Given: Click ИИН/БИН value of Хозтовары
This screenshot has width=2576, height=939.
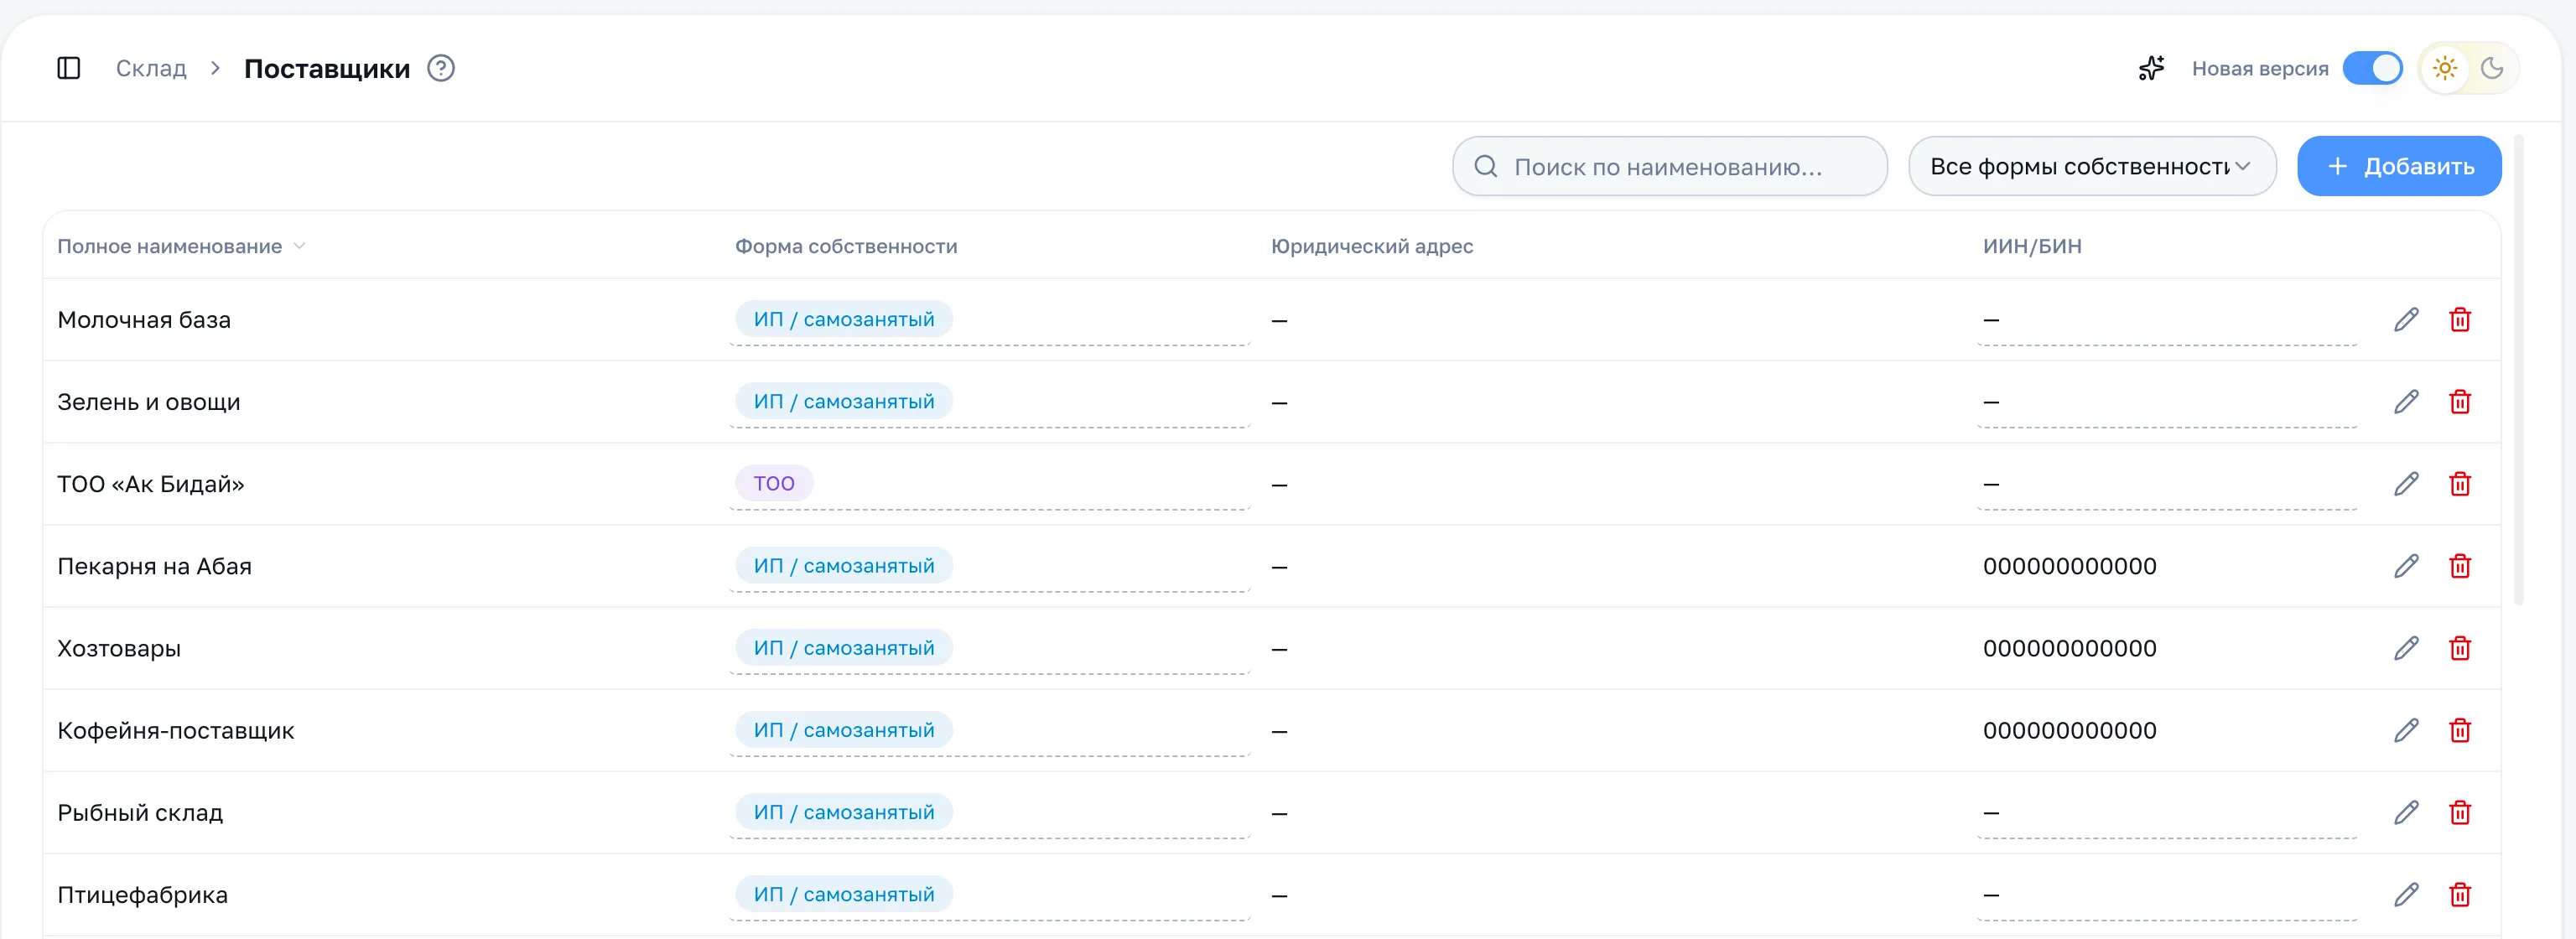Looking at the screenshot, I should click(x=2069, y=648).
